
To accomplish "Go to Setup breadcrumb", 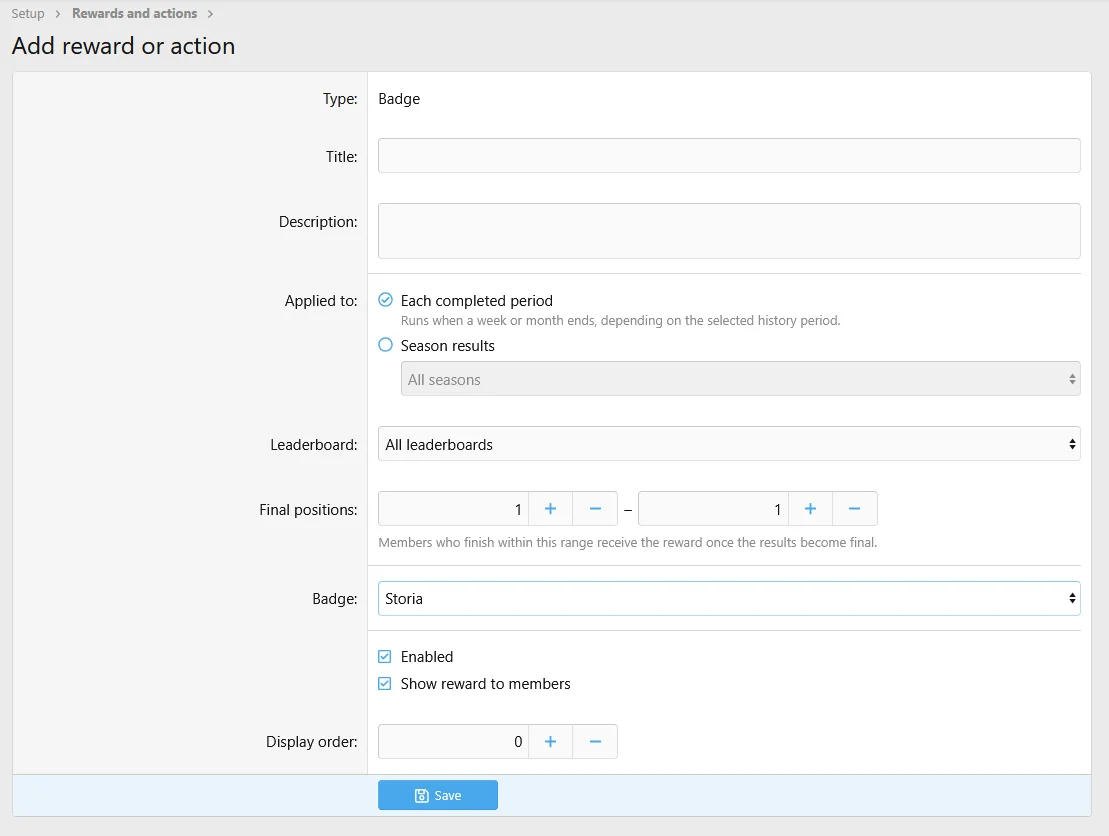I will (28, 13).
